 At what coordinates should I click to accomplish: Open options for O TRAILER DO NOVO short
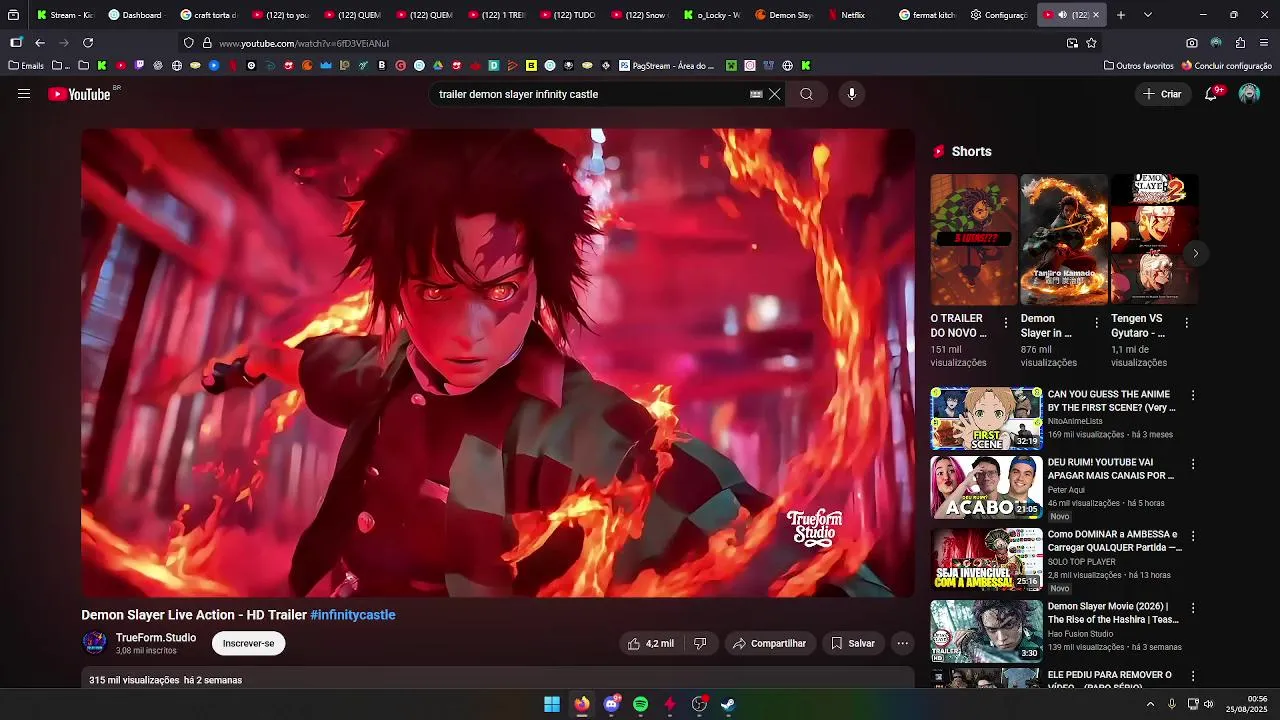click(x=1006, y=323)
